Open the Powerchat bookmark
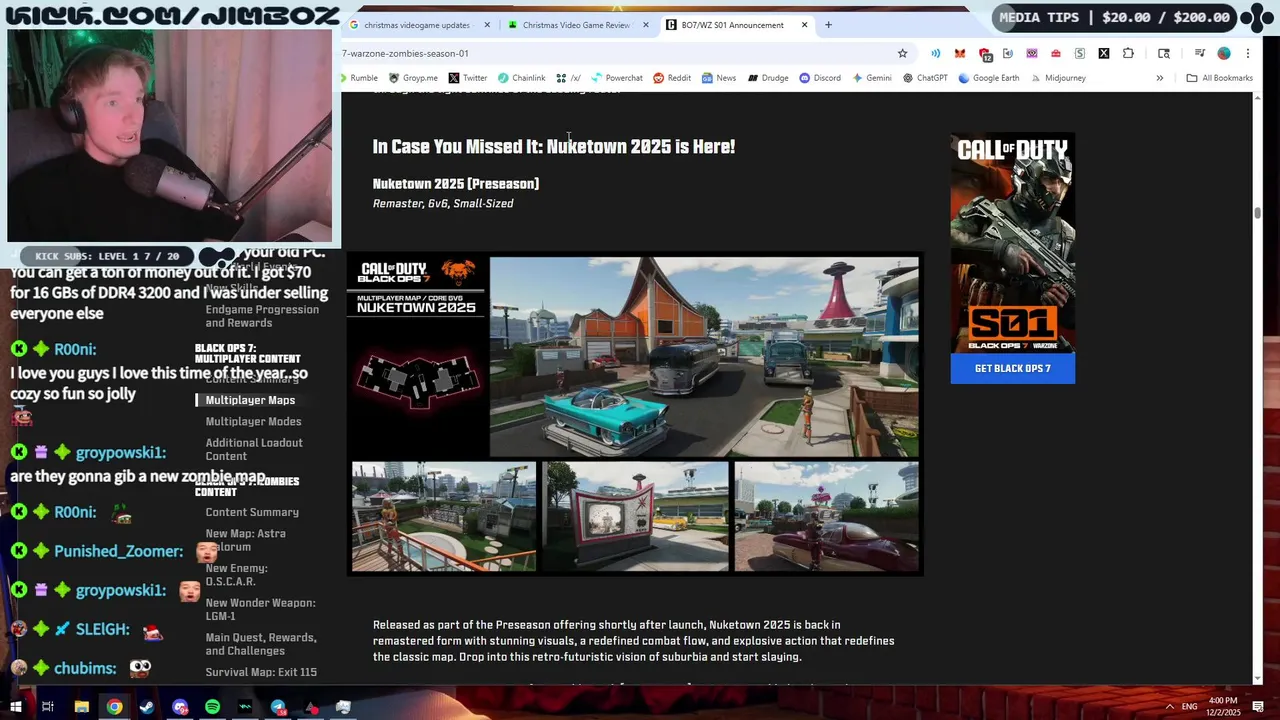The width and height of the screenshot is (1280, 720). point(617,78)
